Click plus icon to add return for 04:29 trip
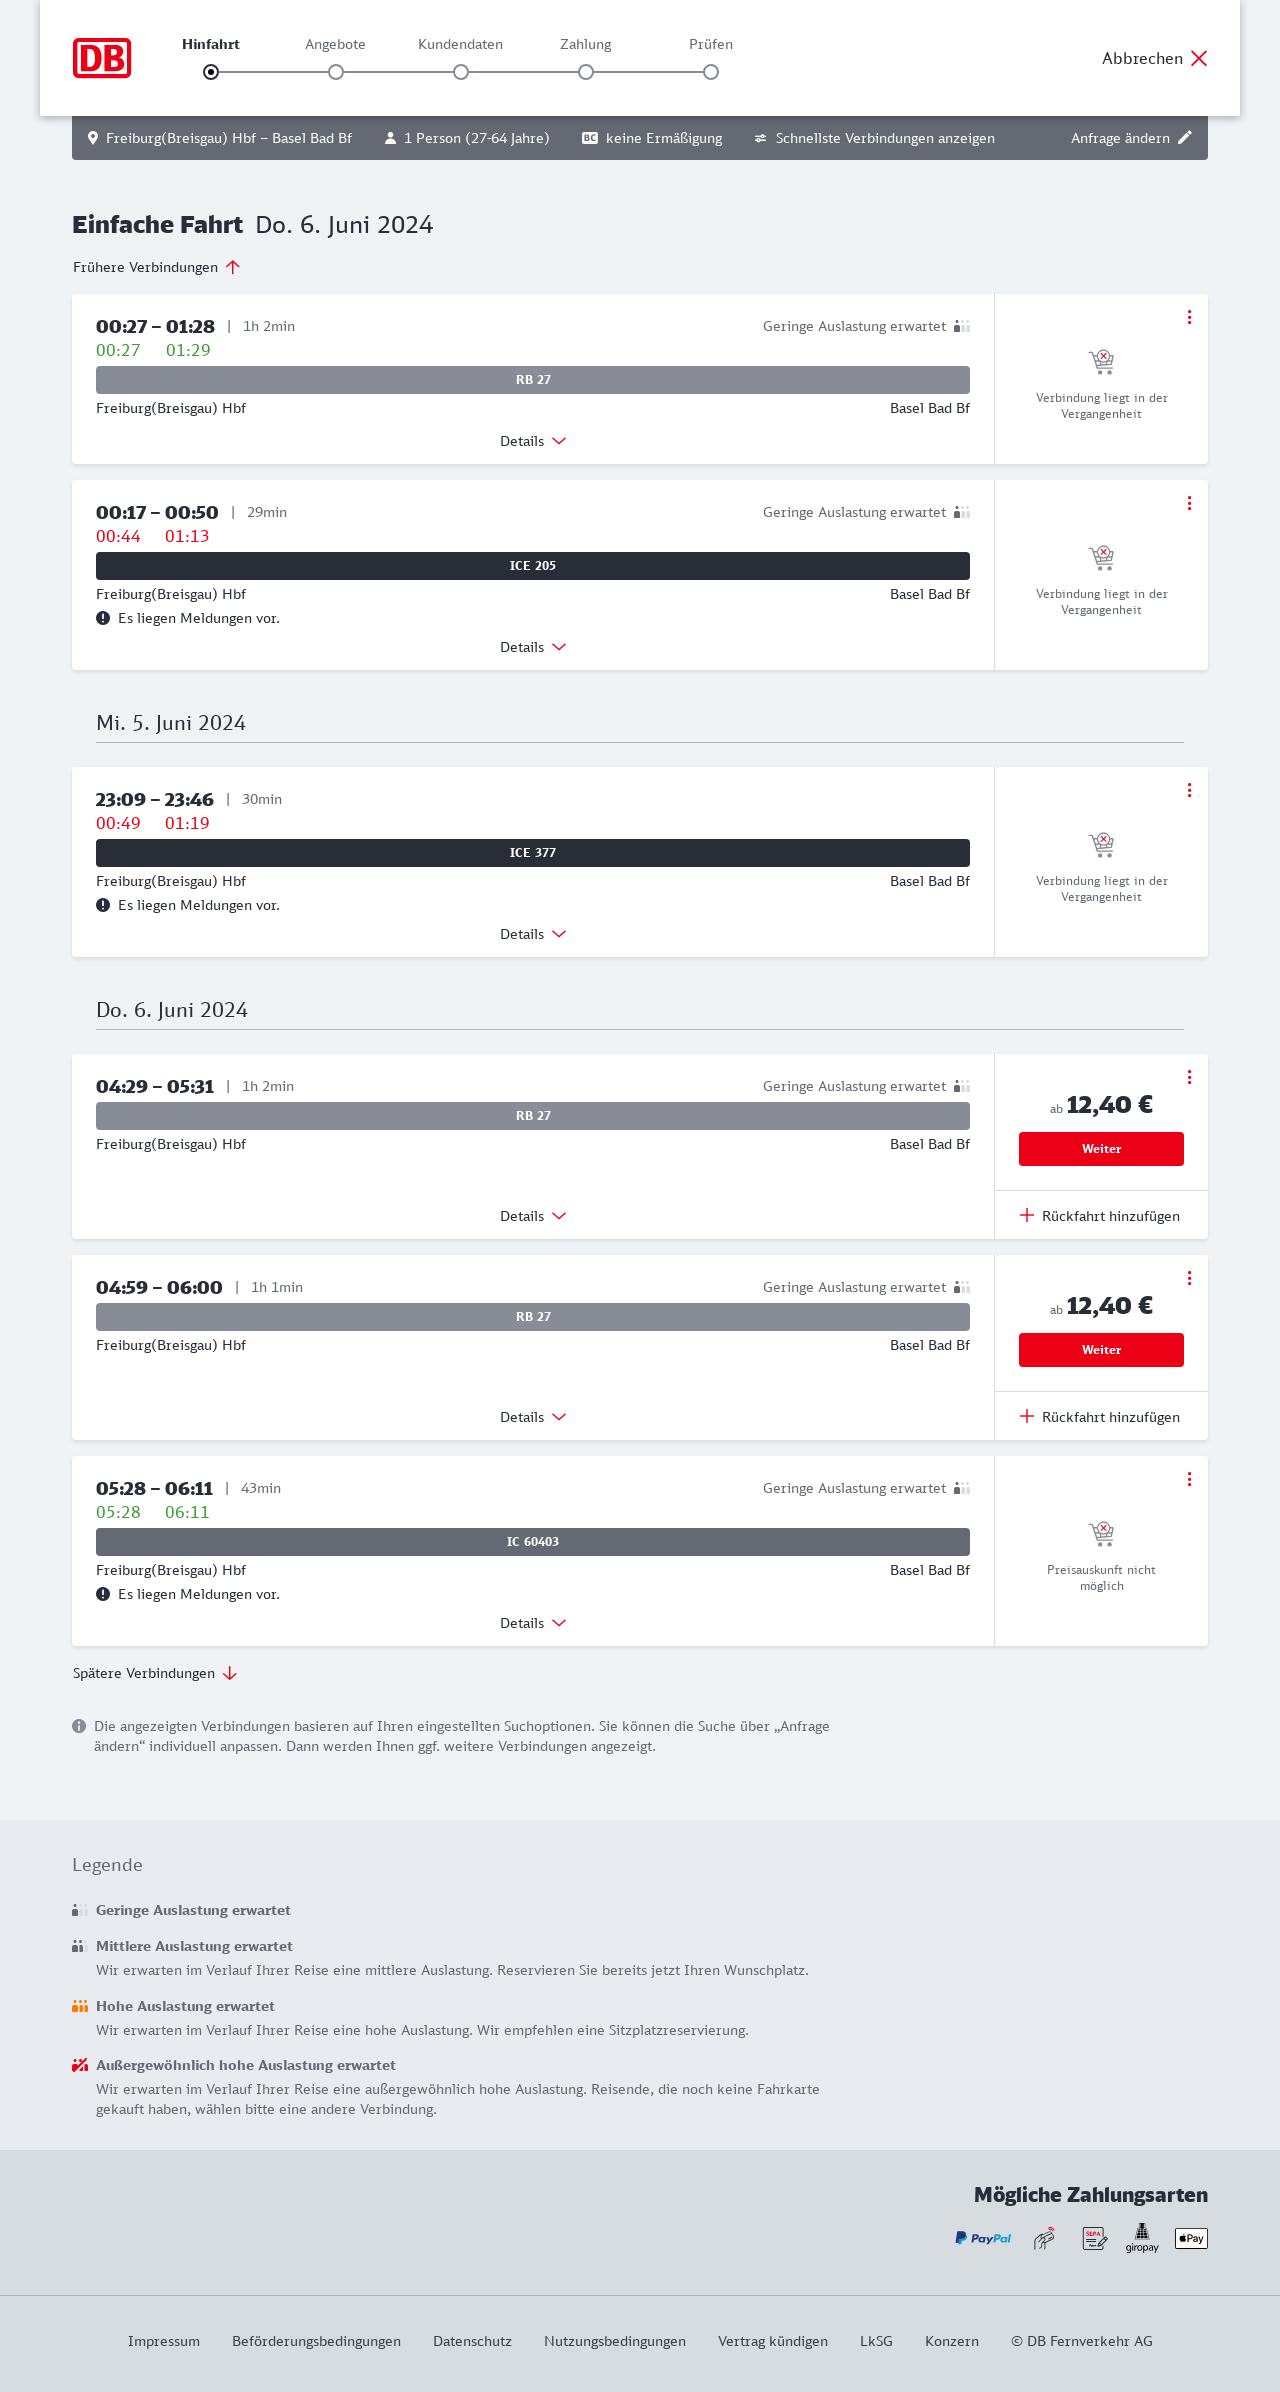 click(x=1027, y=1216)
